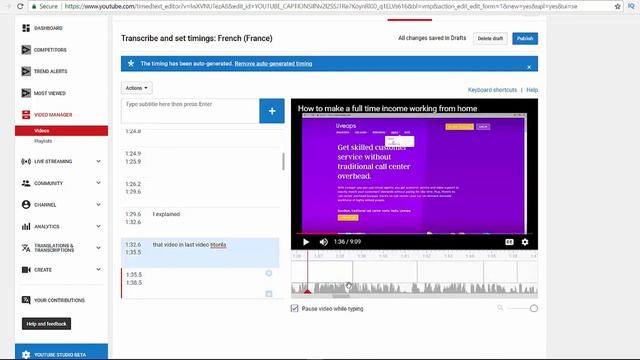Click the YouTube Studio Beta gear icon

coord(26,355)
